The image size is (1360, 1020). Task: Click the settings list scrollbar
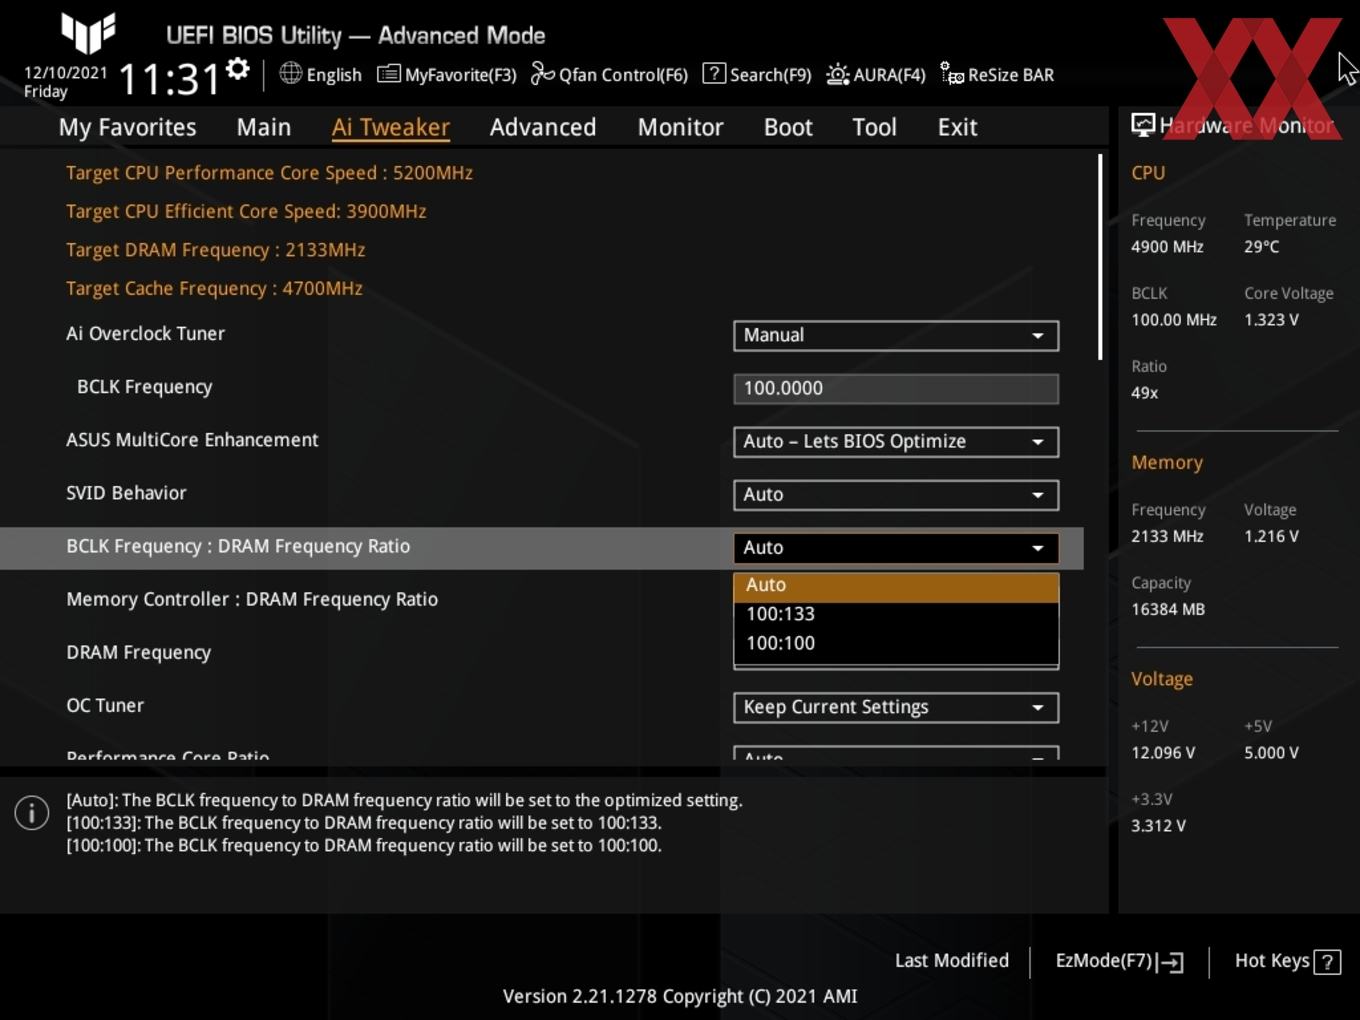point(1100,256)
